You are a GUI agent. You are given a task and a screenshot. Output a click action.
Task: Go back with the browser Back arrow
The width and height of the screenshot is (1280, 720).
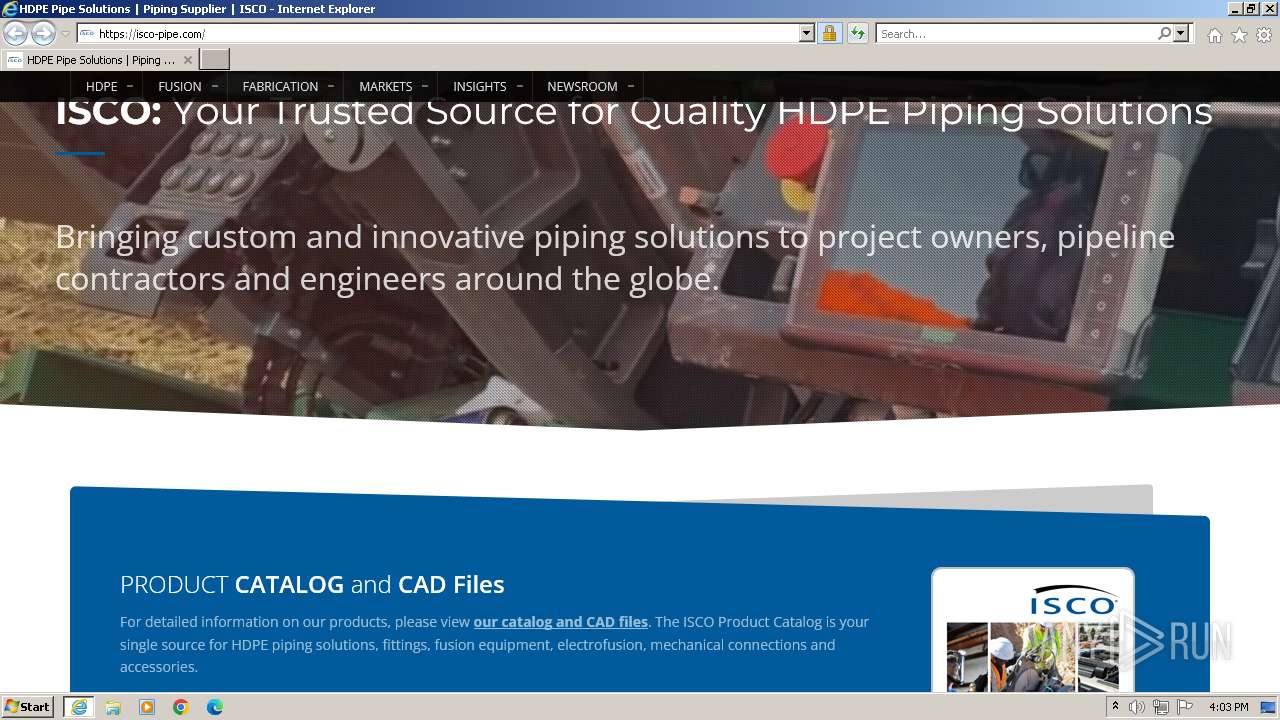(15, 33)
